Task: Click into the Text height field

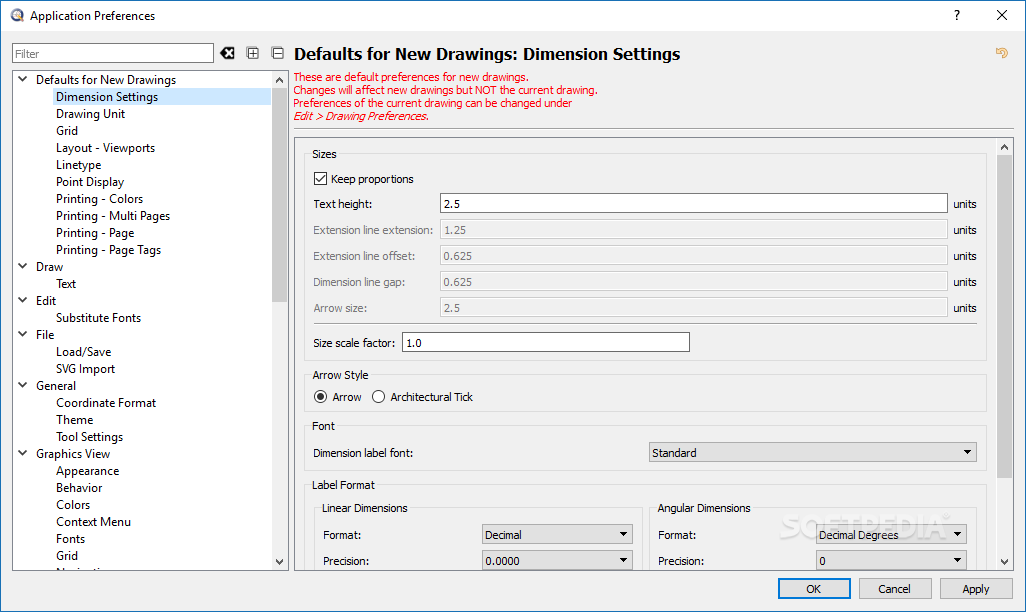Action: point(694,204)
